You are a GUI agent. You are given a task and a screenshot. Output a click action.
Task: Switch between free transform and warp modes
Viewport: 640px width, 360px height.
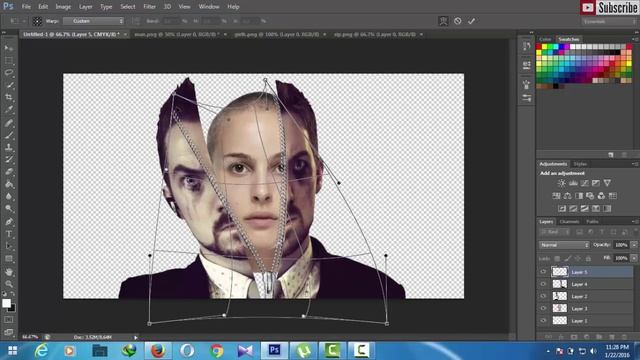[443, 21]
